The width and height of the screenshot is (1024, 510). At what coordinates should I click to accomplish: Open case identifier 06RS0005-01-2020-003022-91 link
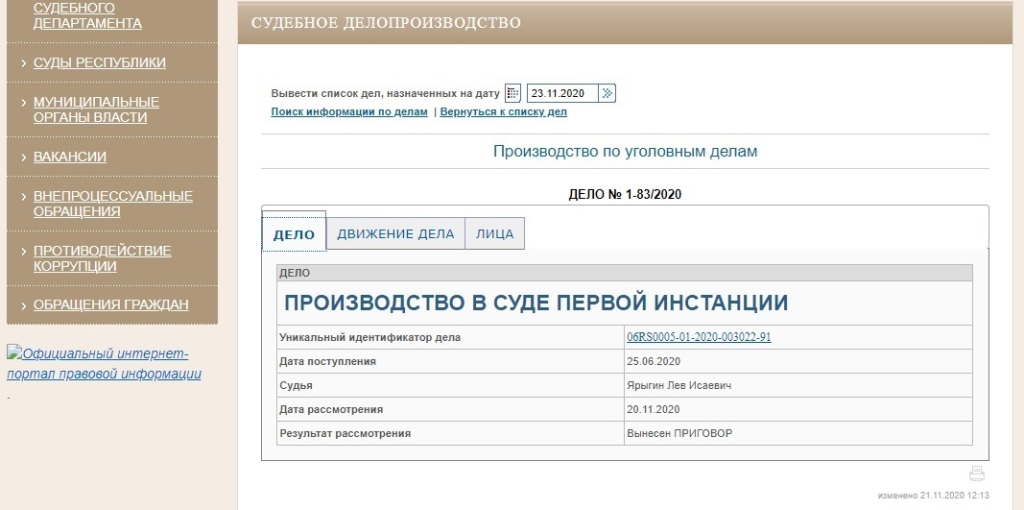coord(698,337)
